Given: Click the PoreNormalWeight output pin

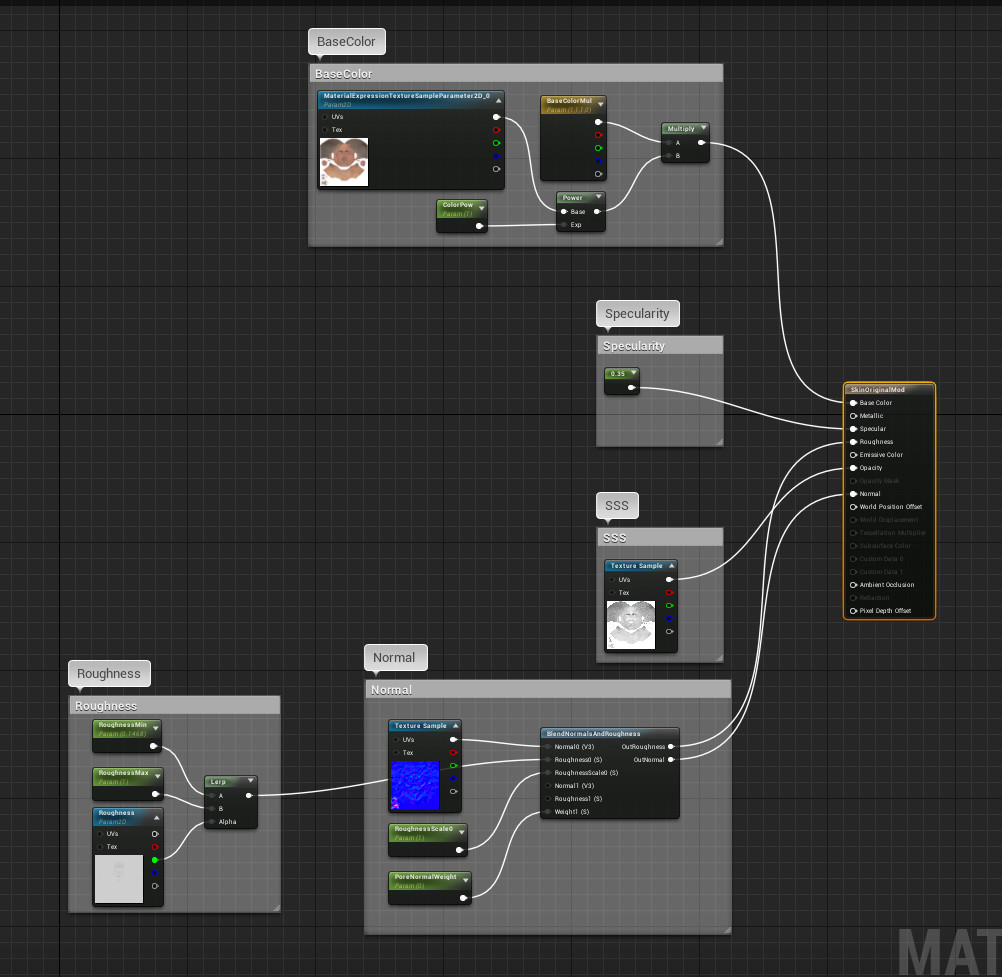Looking at the screenshot, I should pos(463,898).
